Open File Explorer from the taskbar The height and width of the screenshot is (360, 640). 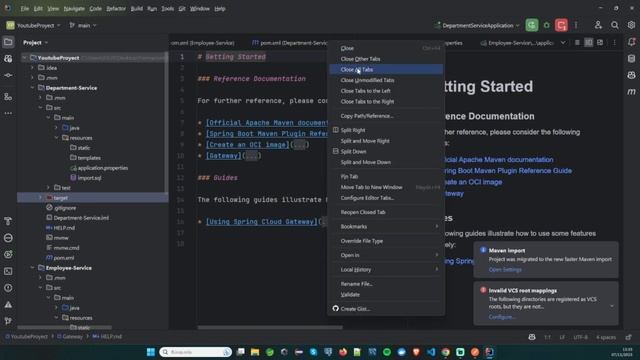(255, 352)
